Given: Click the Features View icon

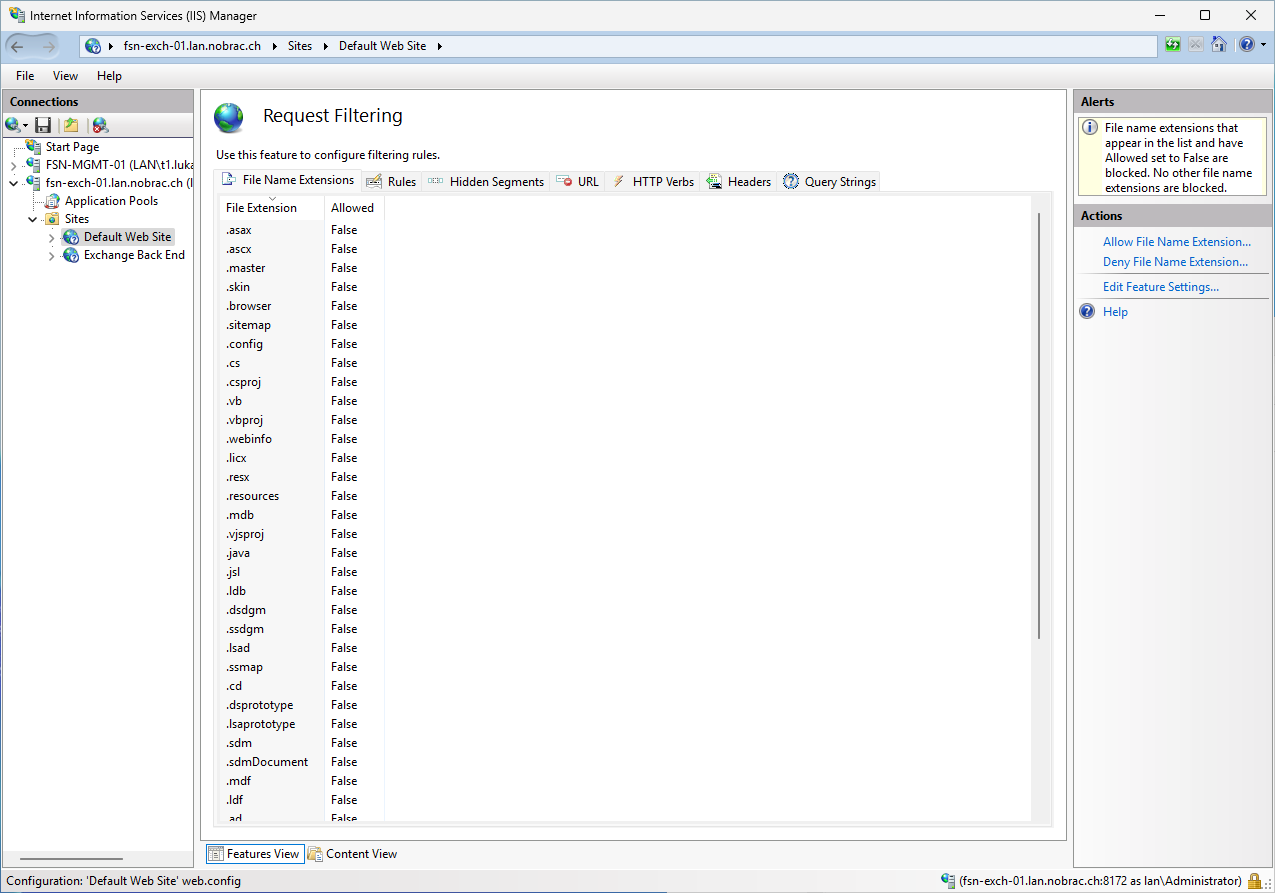Looking at the screenshot, I should tap(216, 854).
